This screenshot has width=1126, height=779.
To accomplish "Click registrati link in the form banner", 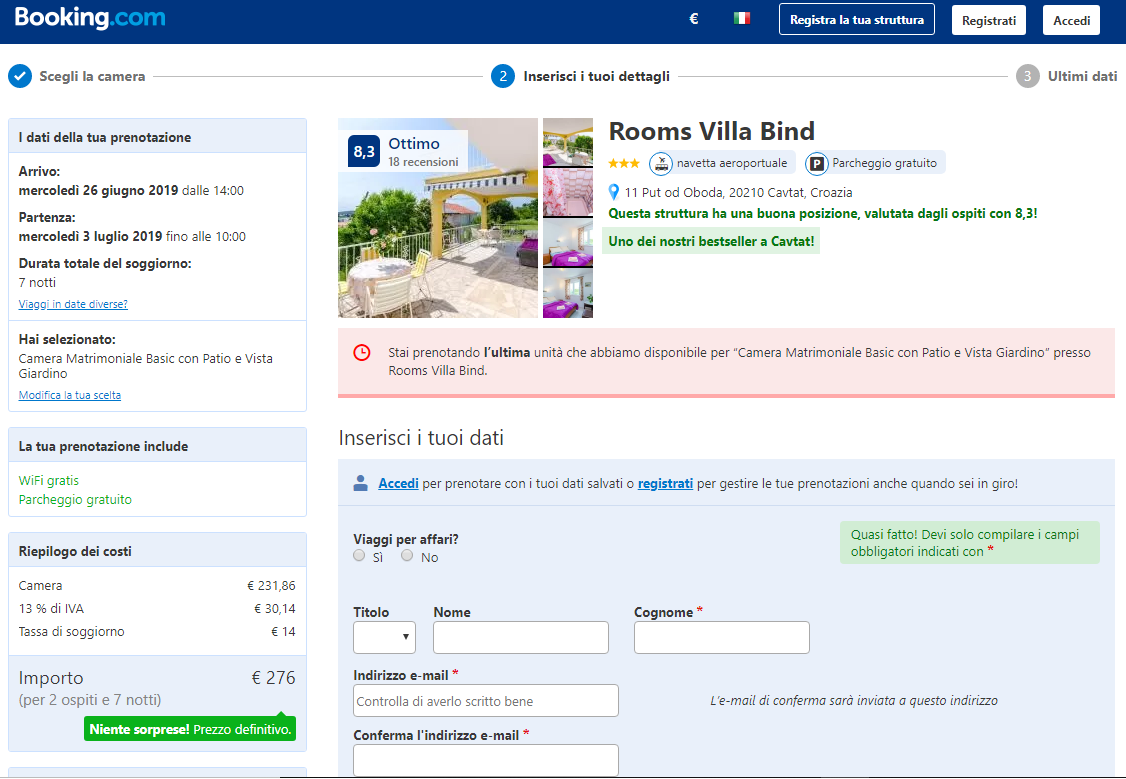I will coord(665,484).
